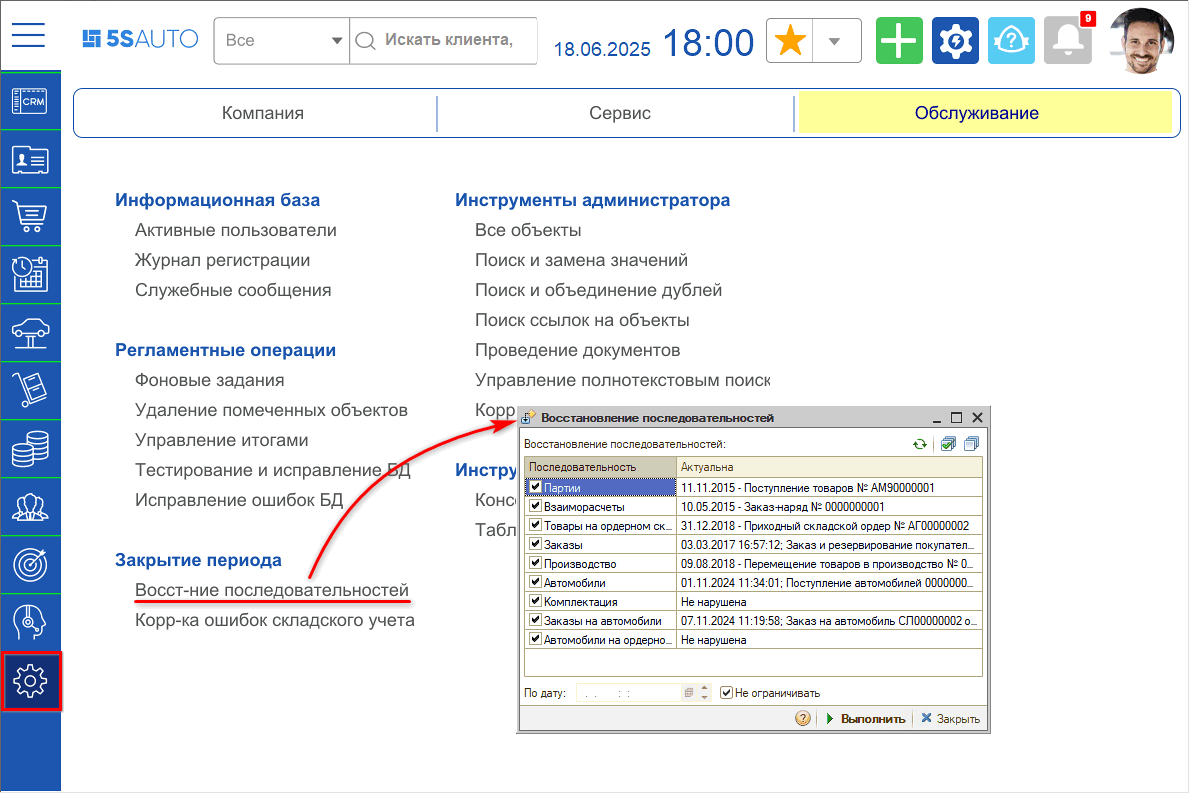Click the green plus icon to create new

coord(898,40)
